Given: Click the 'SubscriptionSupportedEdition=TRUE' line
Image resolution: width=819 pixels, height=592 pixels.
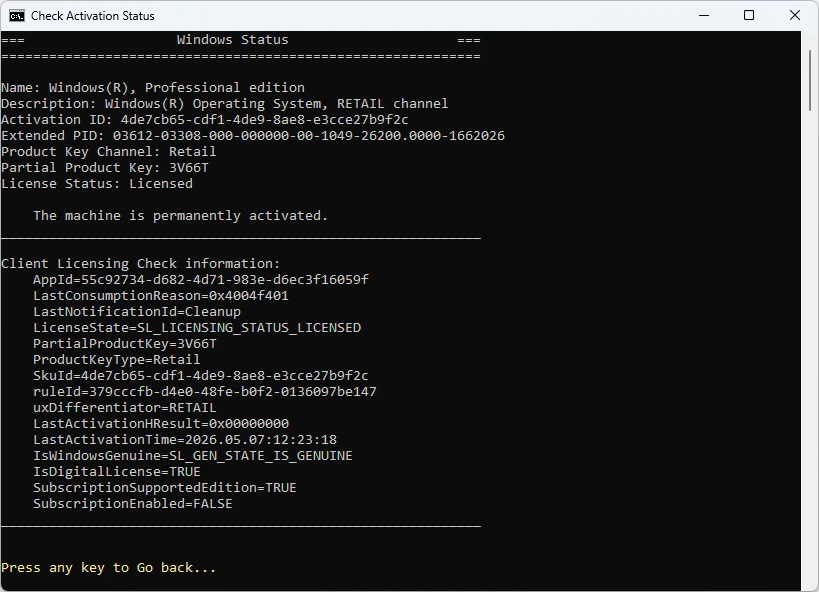Looking at the screenshot, I should tap(165, 487).
